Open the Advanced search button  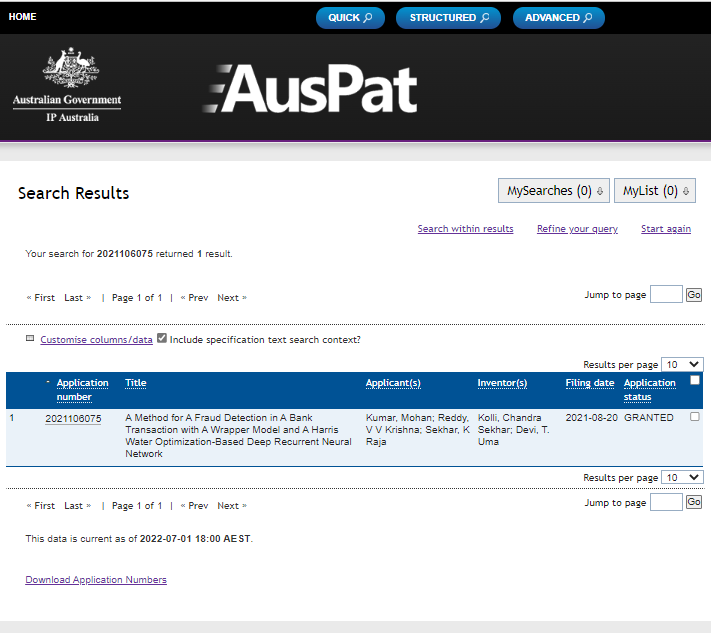click(559, 18)
